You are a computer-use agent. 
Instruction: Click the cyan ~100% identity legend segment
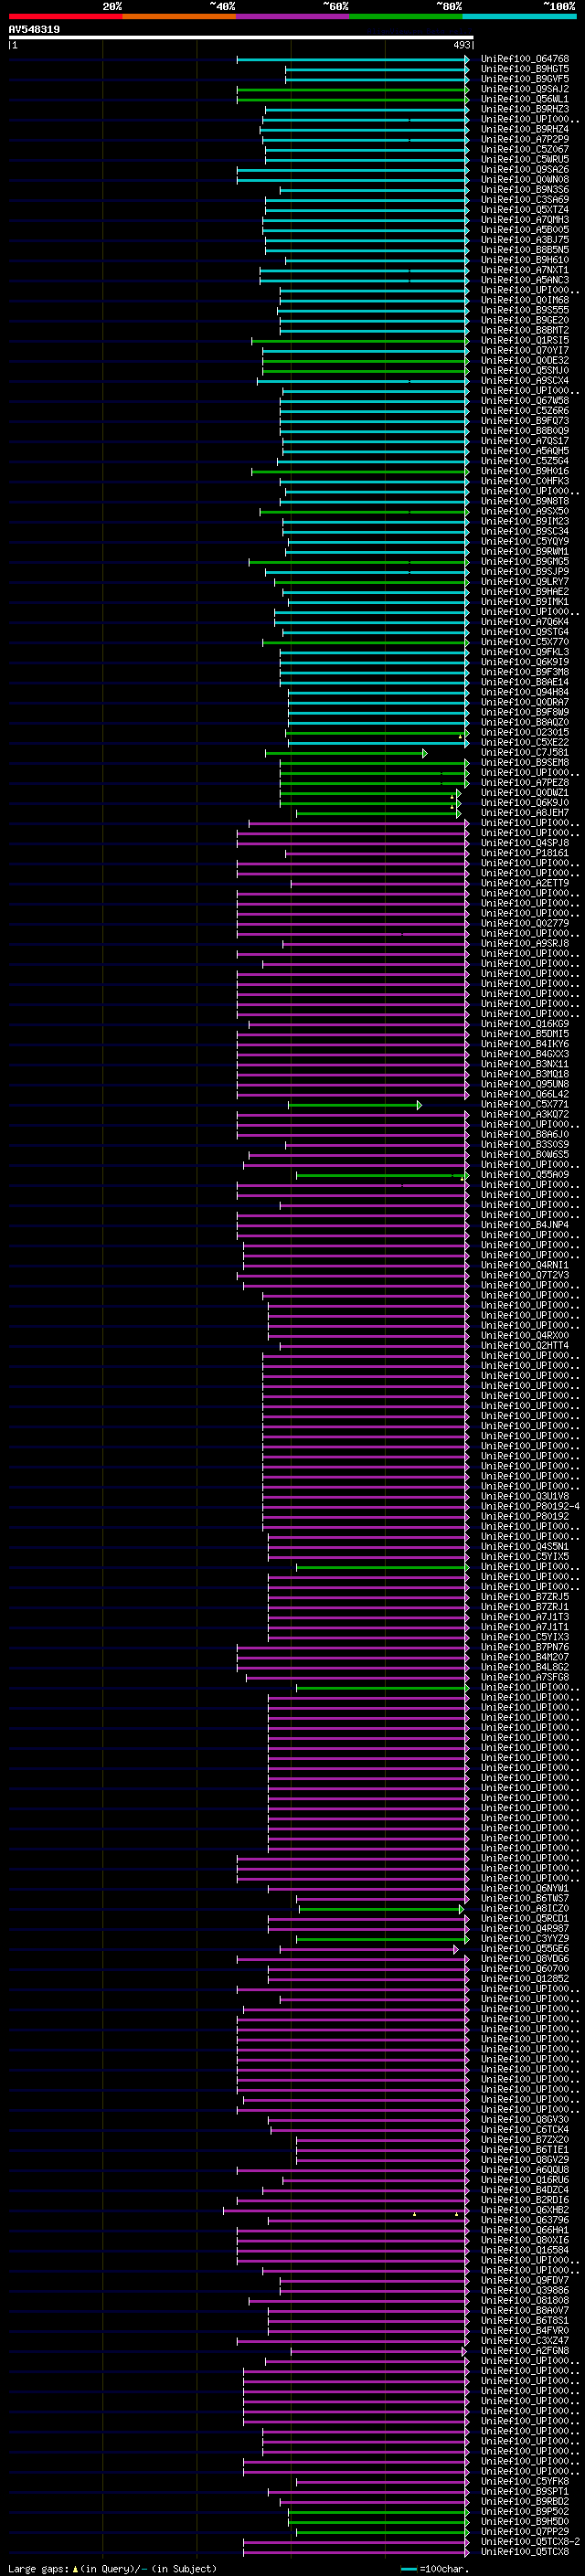click(x=519, y=16)
